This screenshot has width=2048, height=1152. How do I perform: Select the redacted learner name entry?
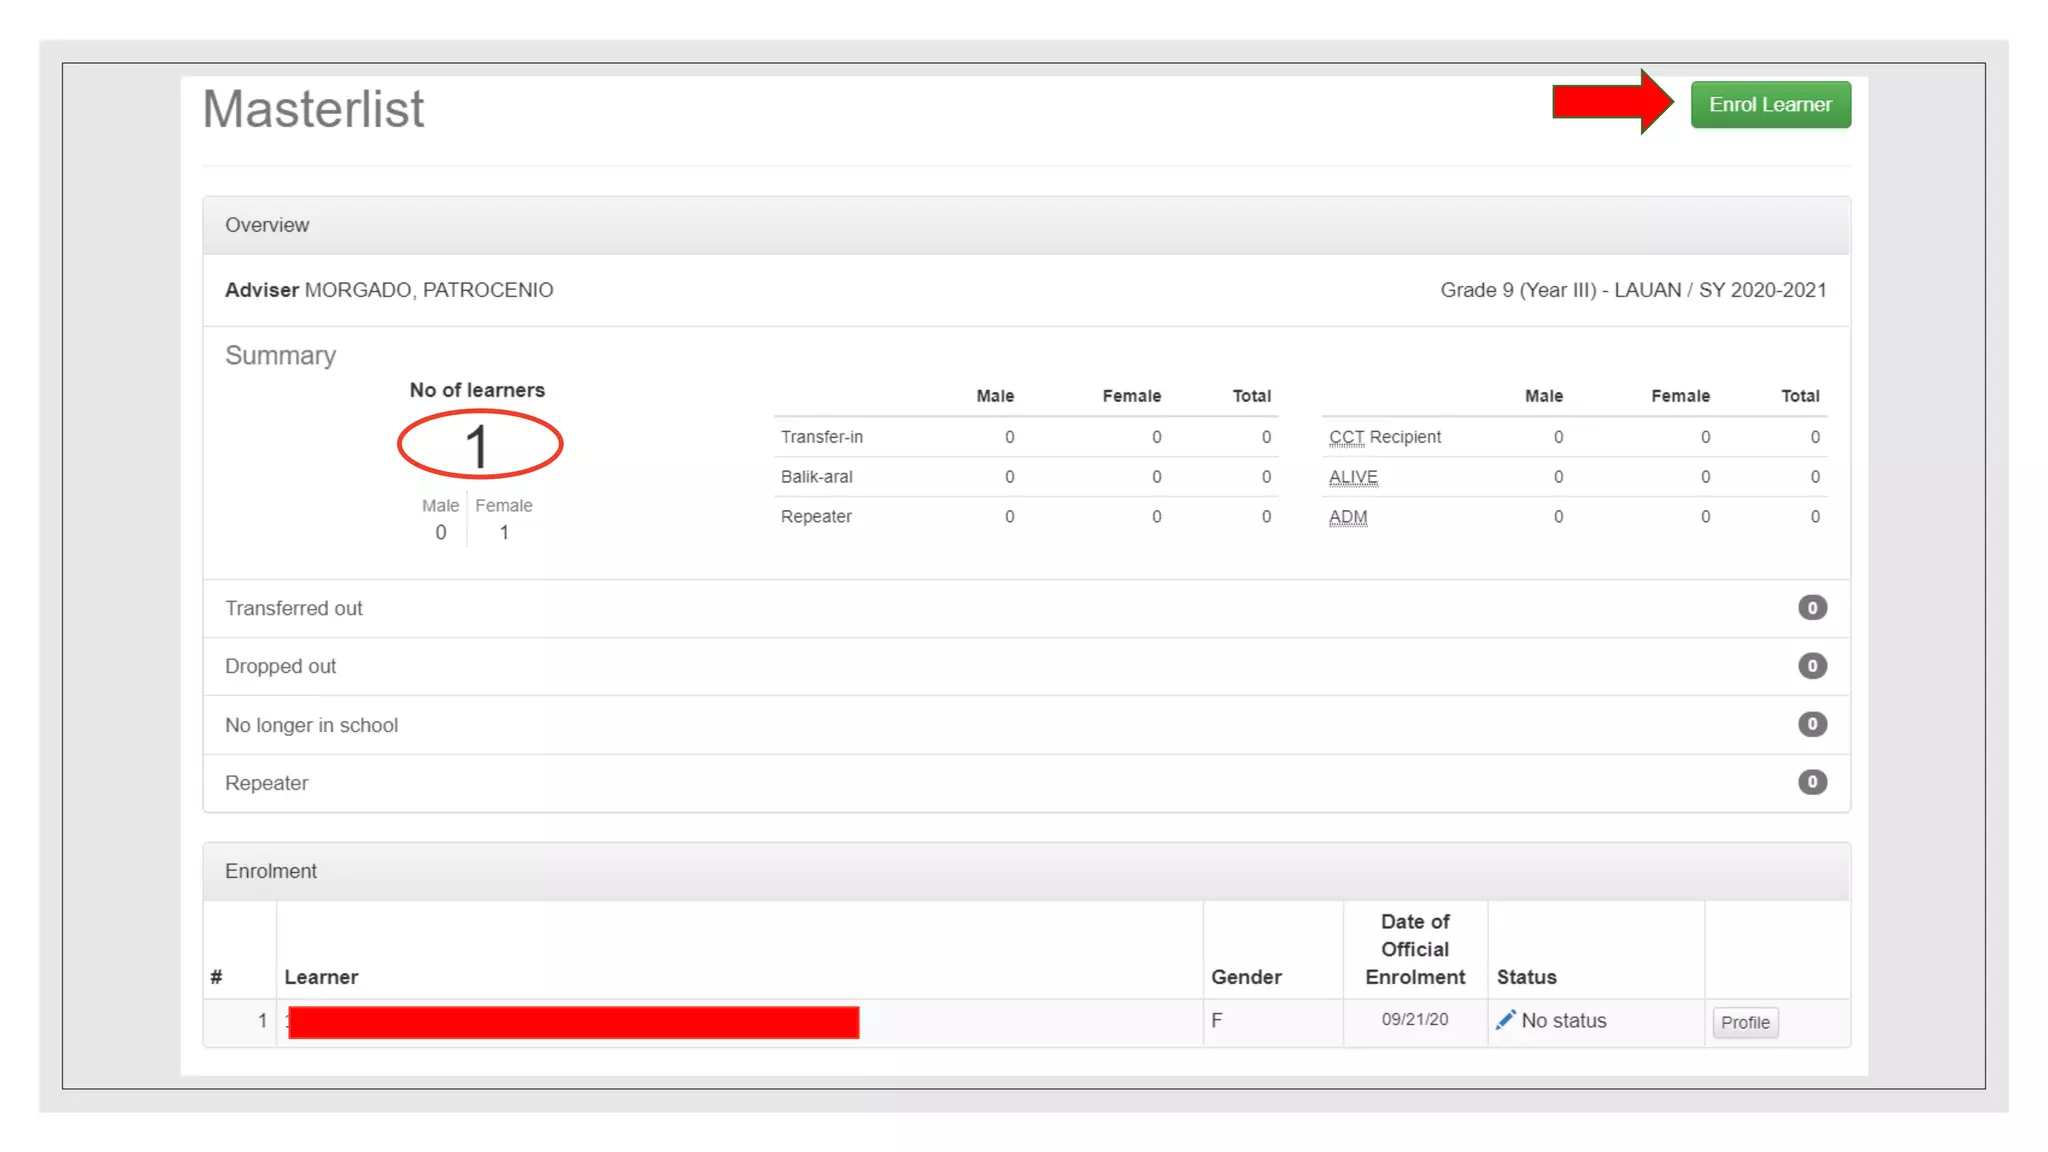tap(573, 1022)
